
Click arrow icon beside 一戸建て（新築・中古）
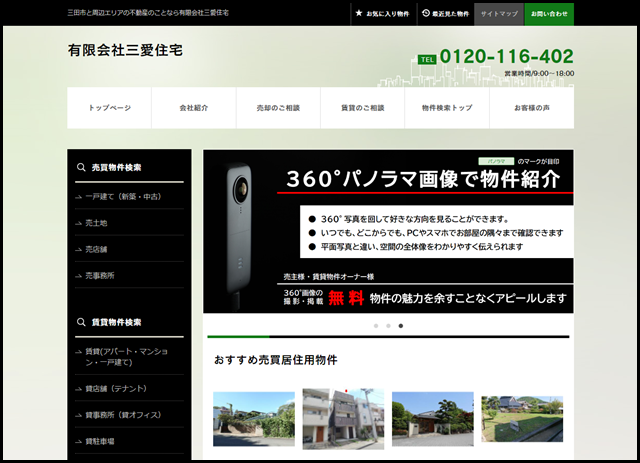tap(79, 197)
